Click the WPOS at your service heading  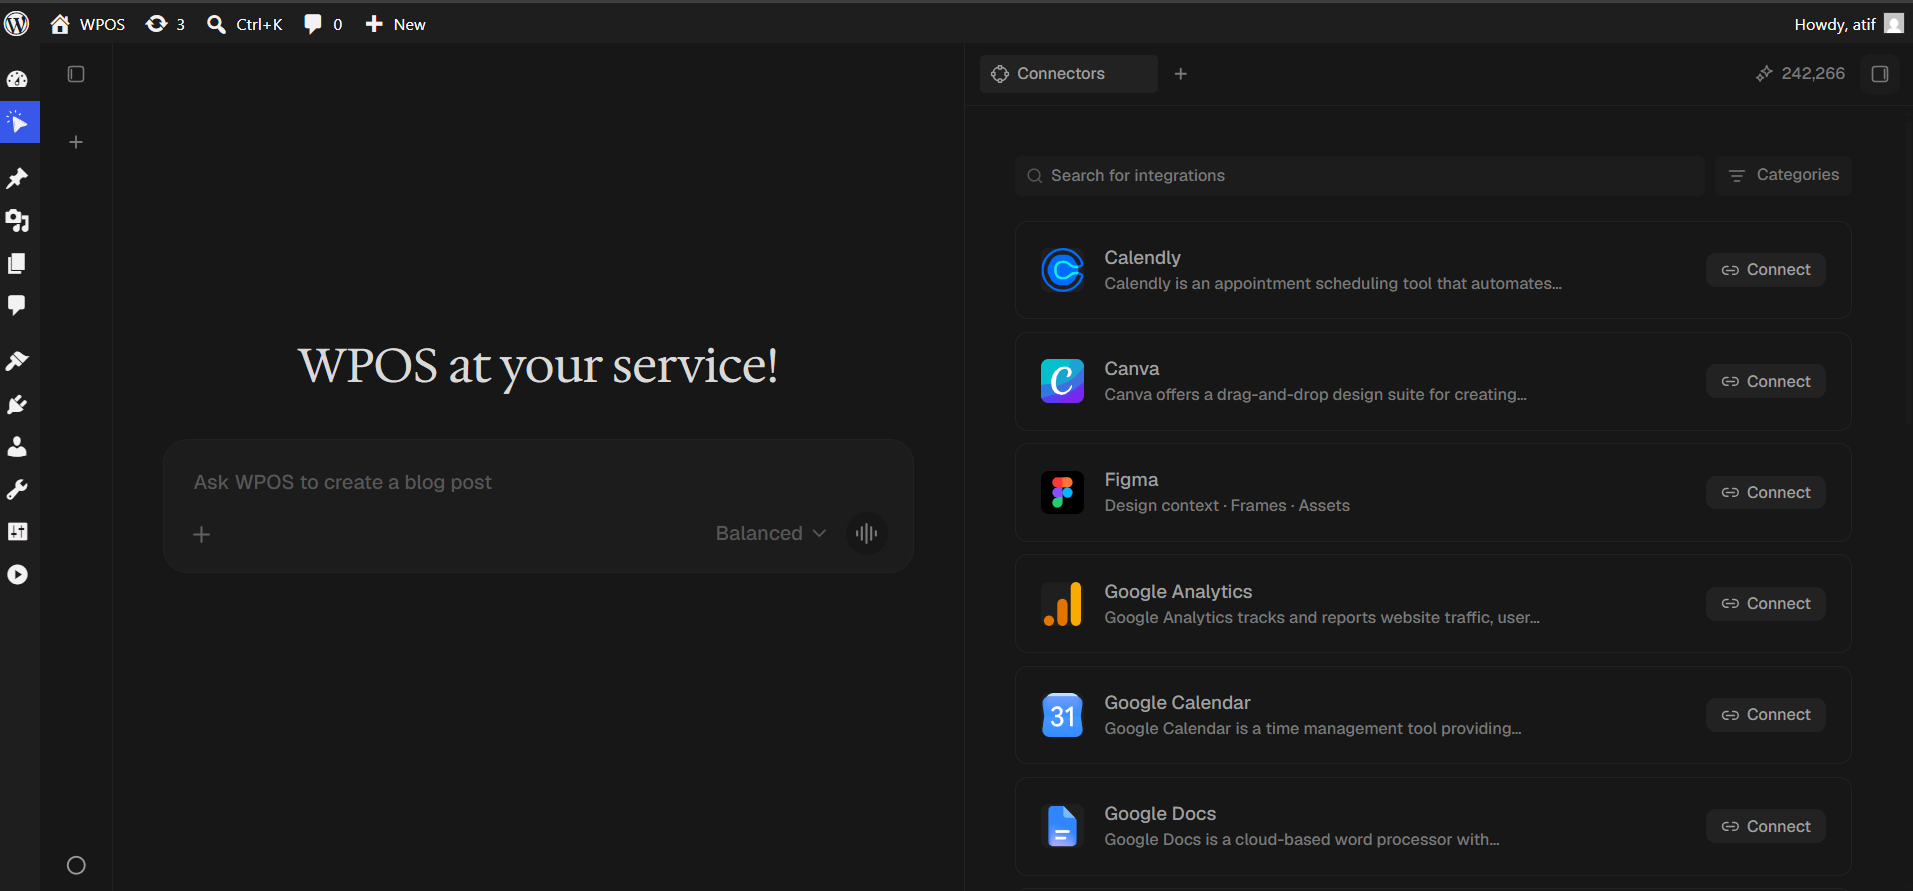(538, 366)
